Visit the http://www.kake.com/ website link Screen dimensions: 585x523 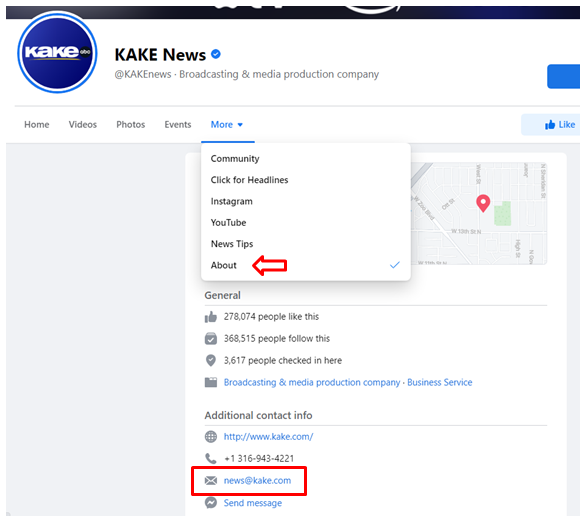pyautogui.click(x=268, y=436)
